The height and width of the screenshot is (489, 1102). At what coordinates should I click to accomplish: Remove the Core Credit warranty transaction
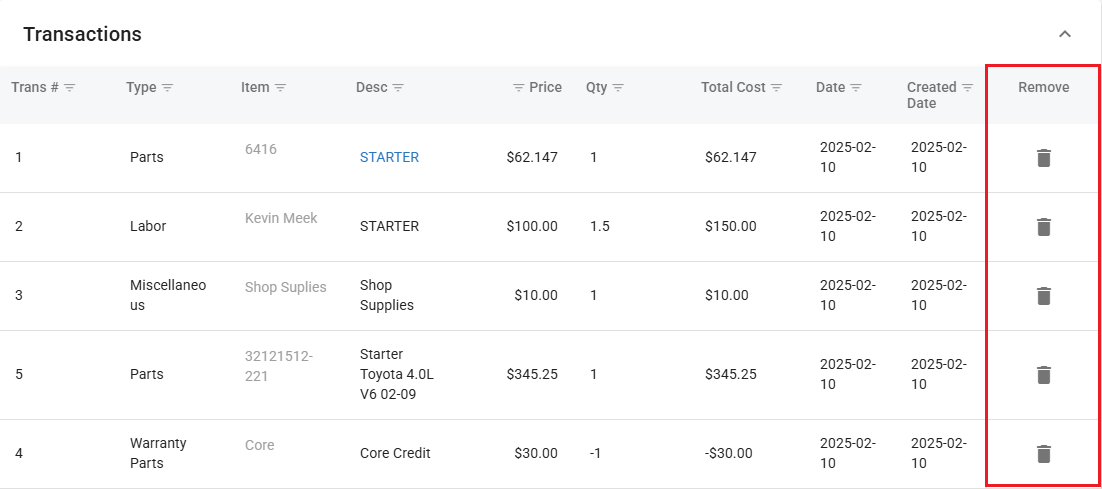tap(1043, 454)
